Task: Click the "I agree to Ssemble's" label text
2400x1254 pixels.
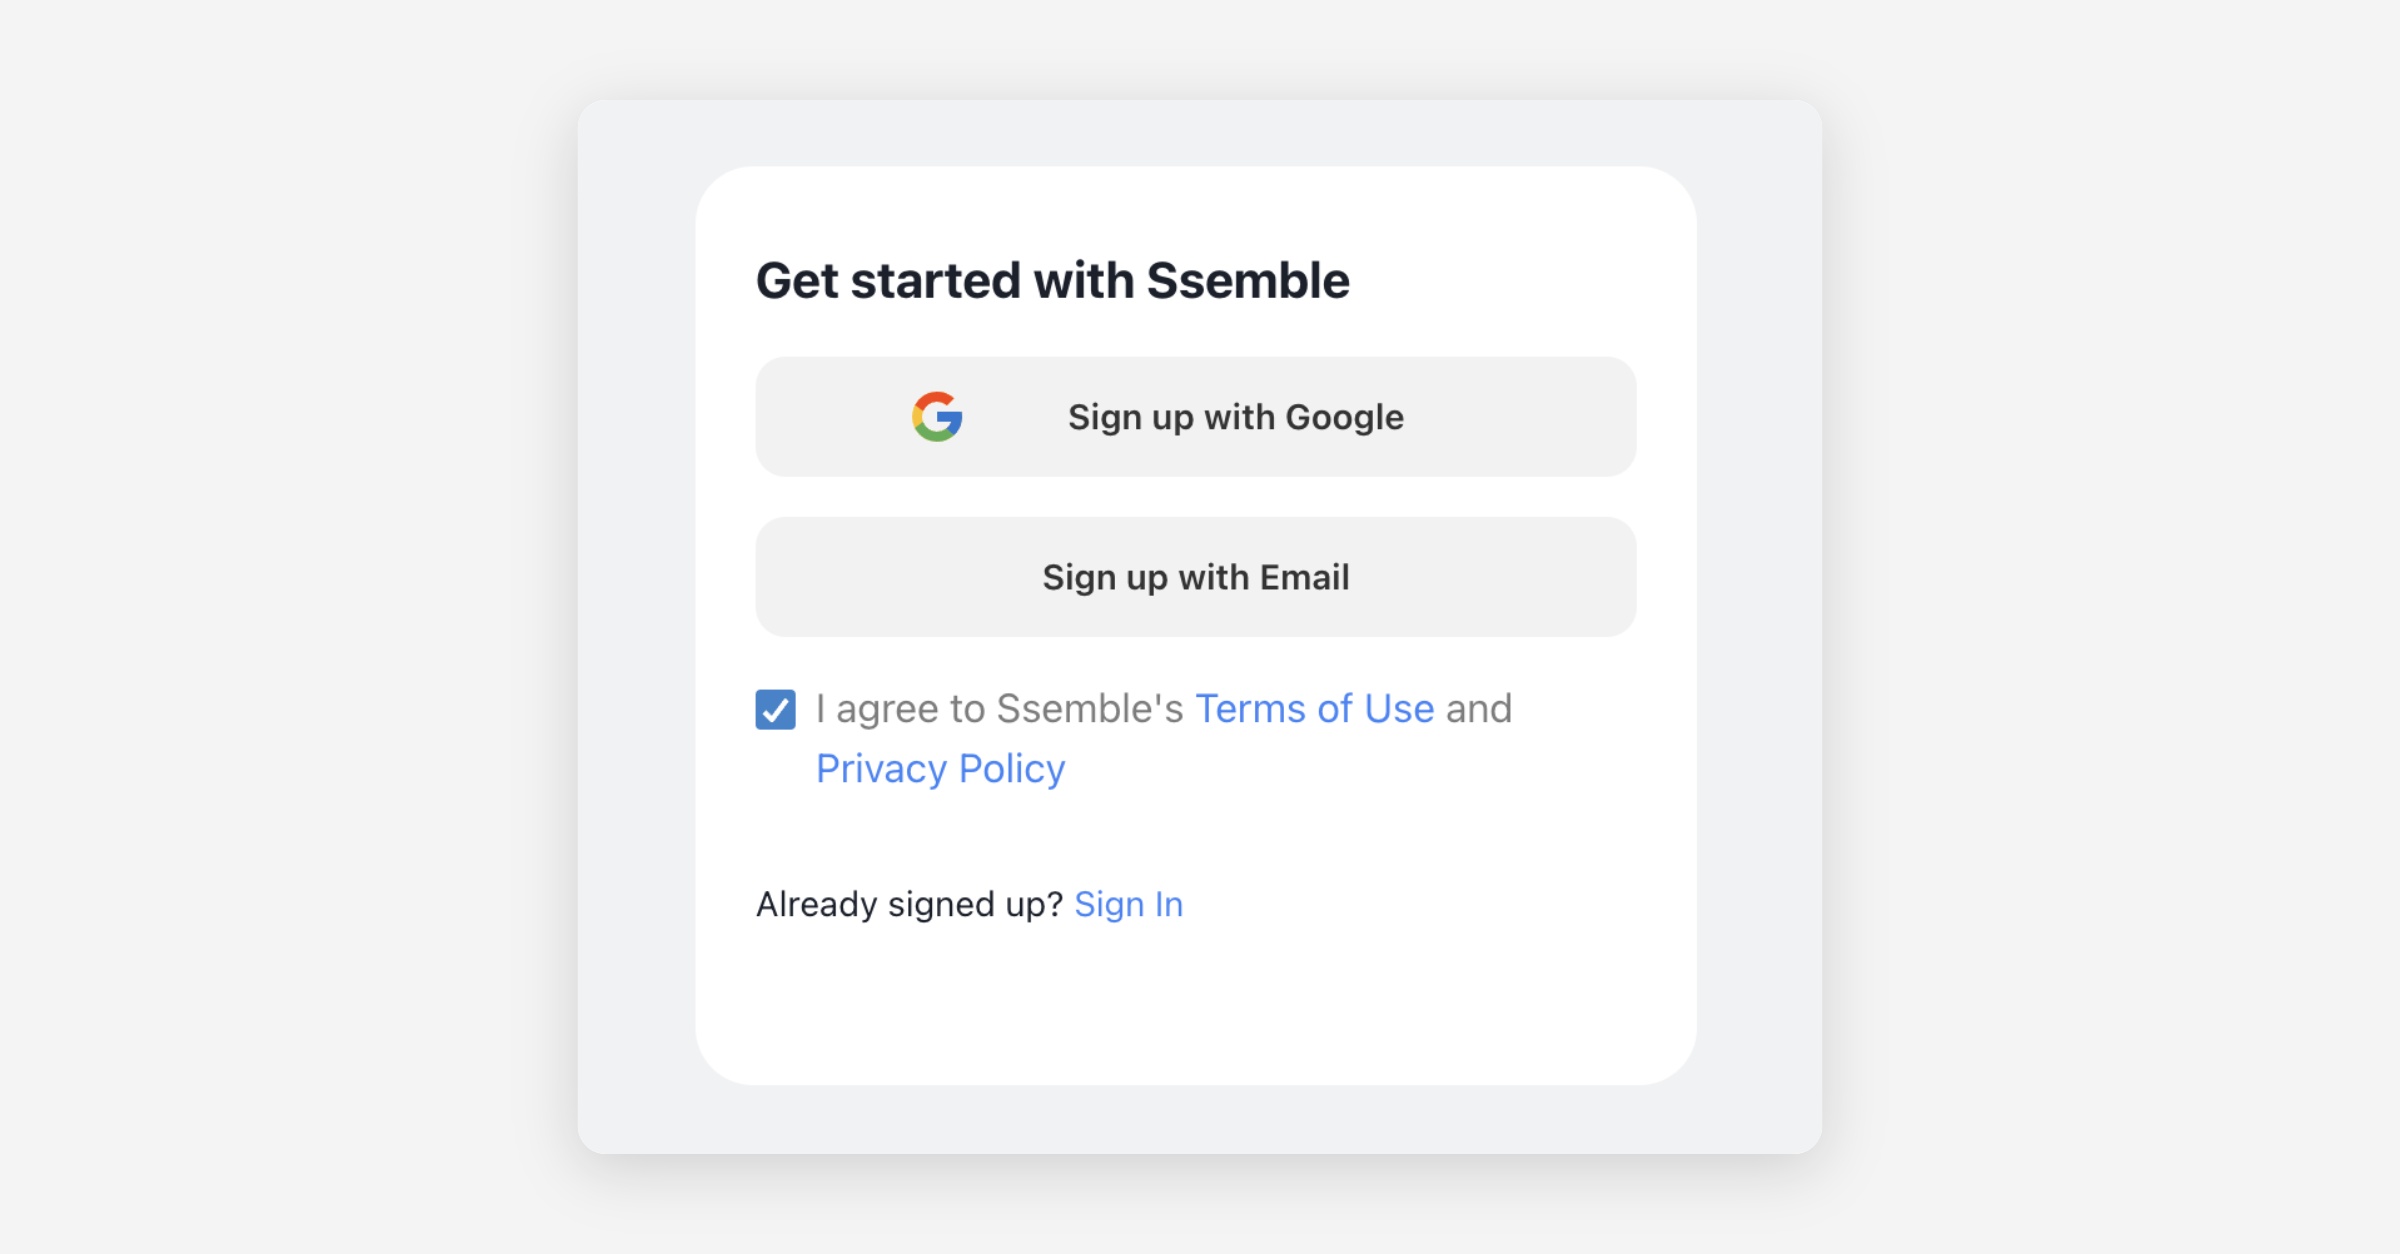Action: tap(999, 709)
